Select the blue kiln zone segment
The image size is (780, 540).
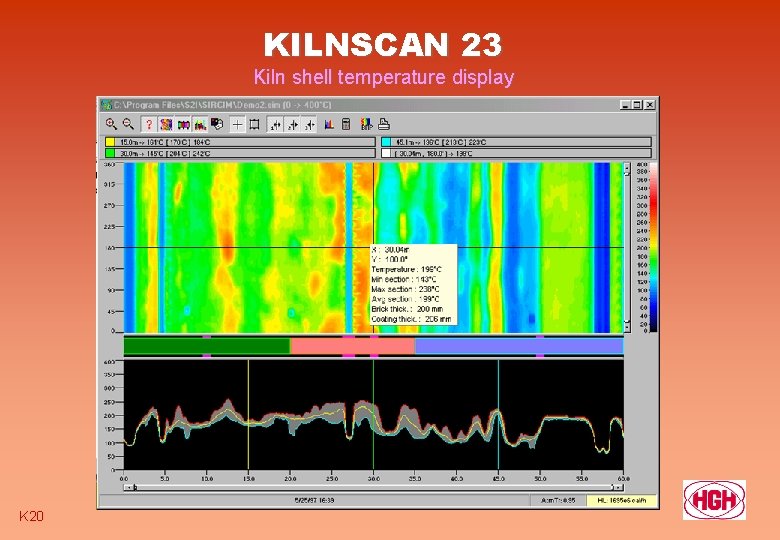[519, 346]
